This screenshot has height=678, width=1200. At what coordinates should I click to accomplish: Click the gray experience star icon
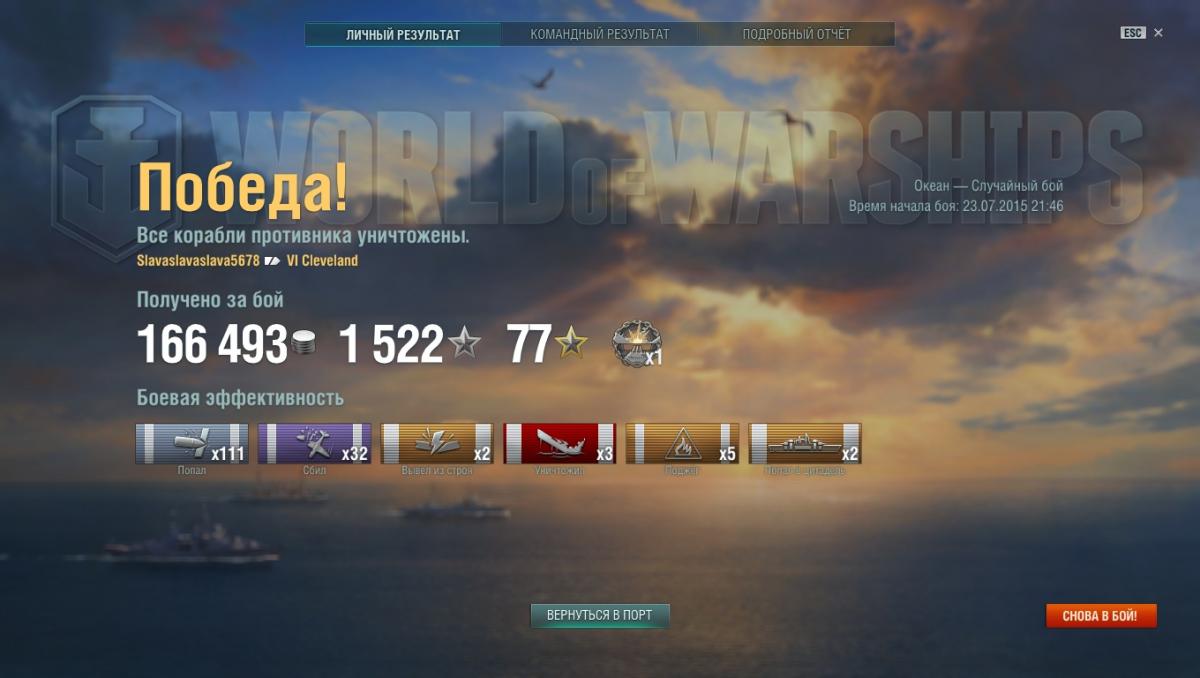(464, 345)
